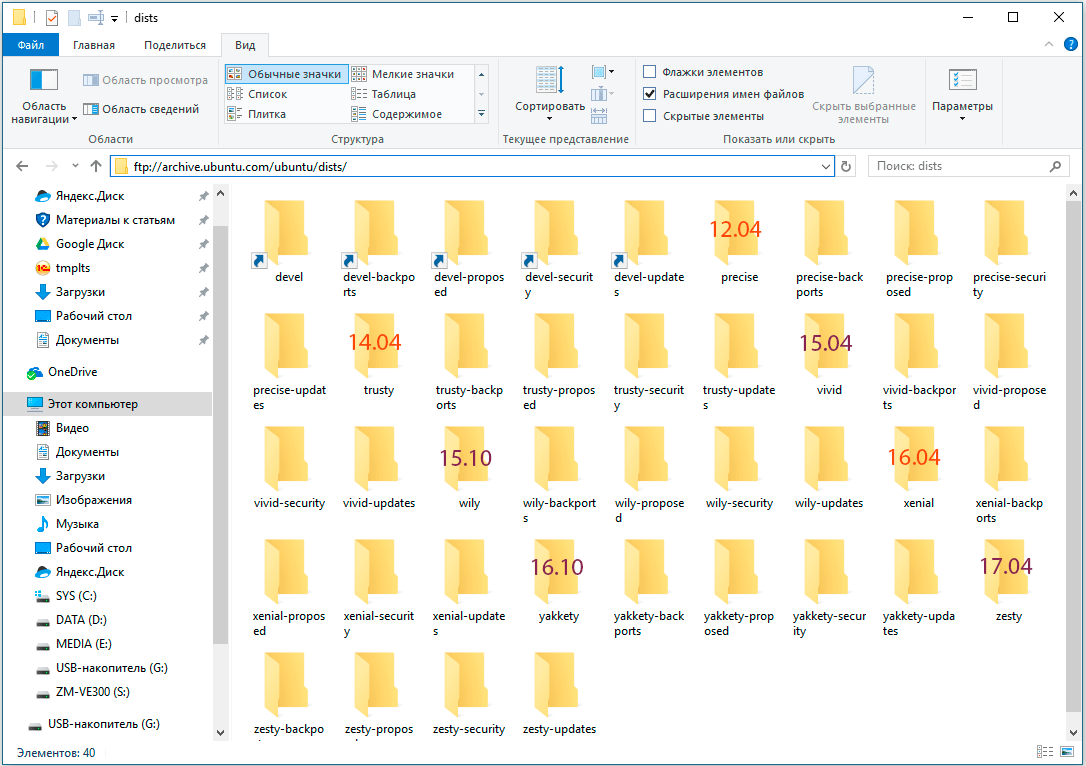Viewport: 1086px width, 766px height.
Task: Open the Файл (File) menu tab
Action: point(30,45)
